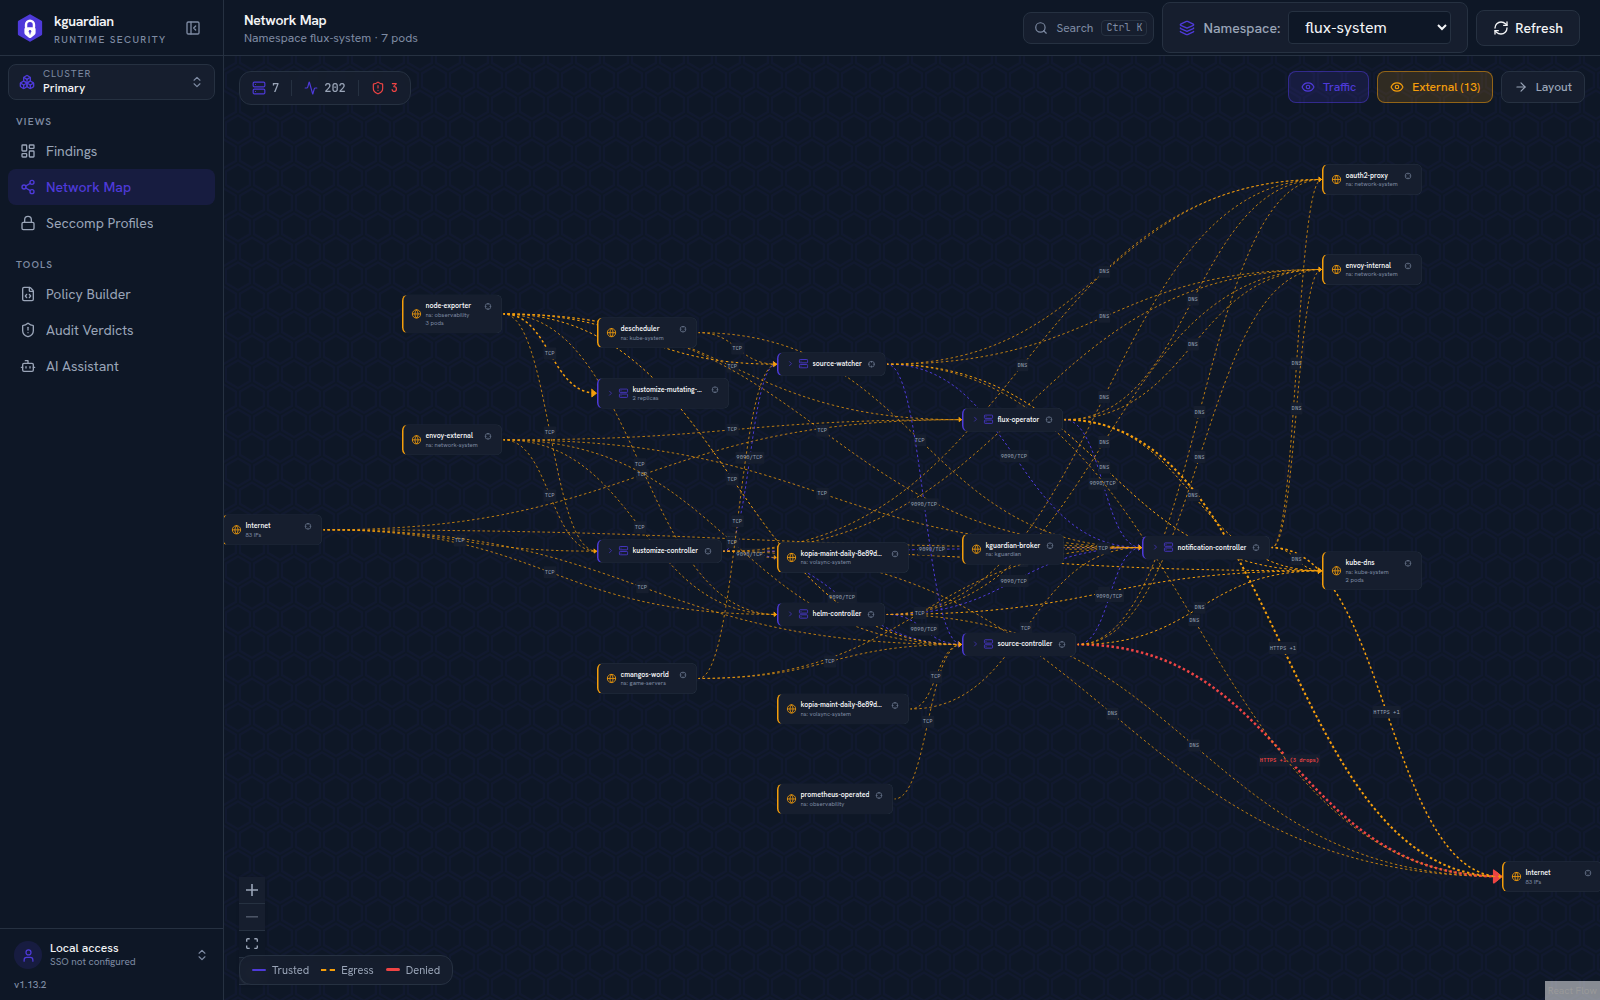
Task: Expand the source-controller node
Action: pos(975,644)
